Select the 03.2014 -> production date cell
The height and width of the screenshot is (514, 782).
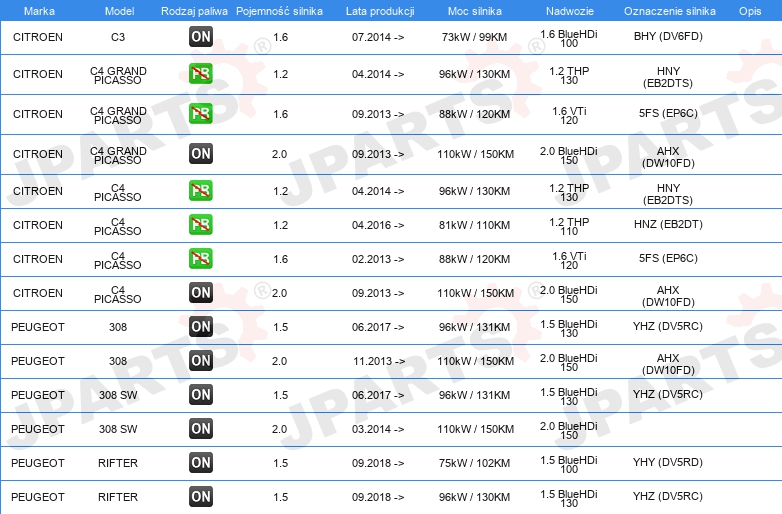coord(378,429)
